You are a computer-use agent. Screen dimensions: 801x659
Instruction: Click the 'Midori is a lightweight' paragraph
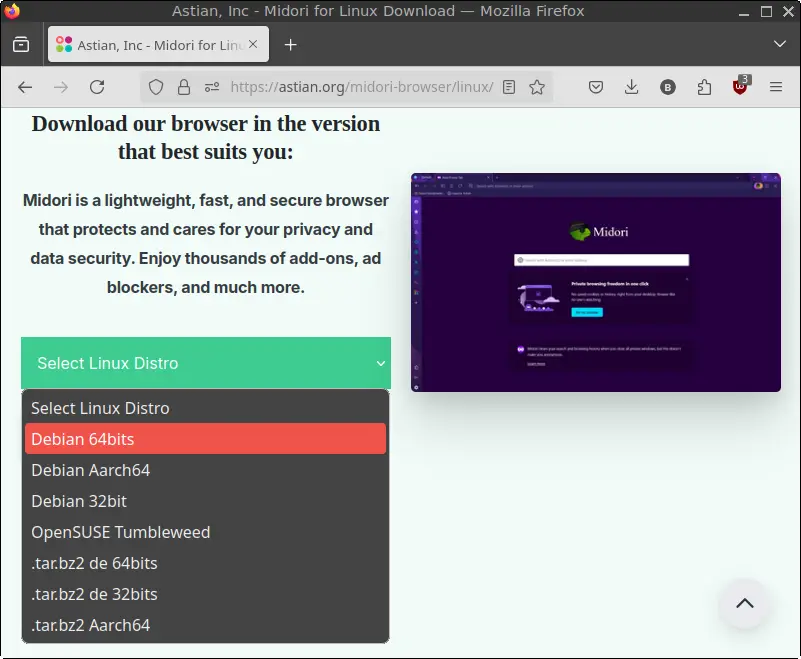click(x=205, y=244)
